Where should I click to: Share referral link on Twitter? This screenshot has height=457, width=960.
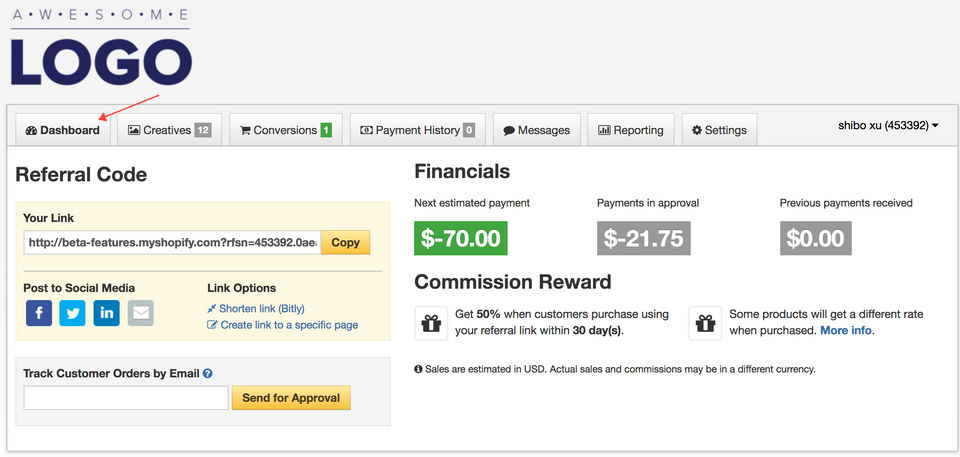73,313
